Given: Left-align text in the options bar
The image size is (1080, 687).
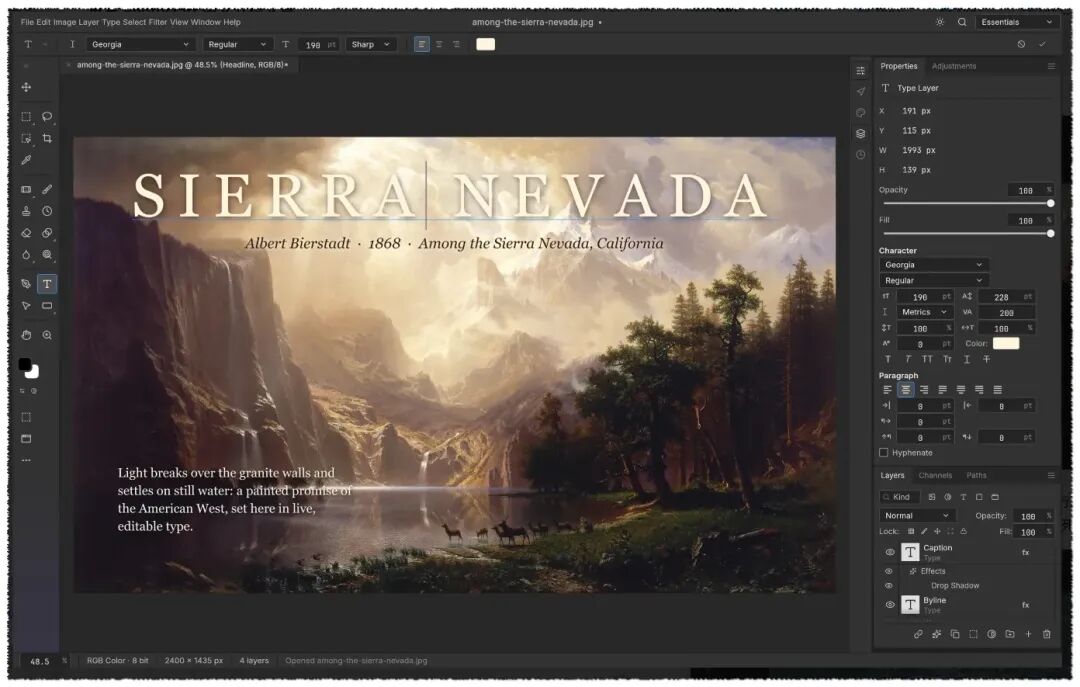Looking at the screenshot, I should (x=422, y=44).
